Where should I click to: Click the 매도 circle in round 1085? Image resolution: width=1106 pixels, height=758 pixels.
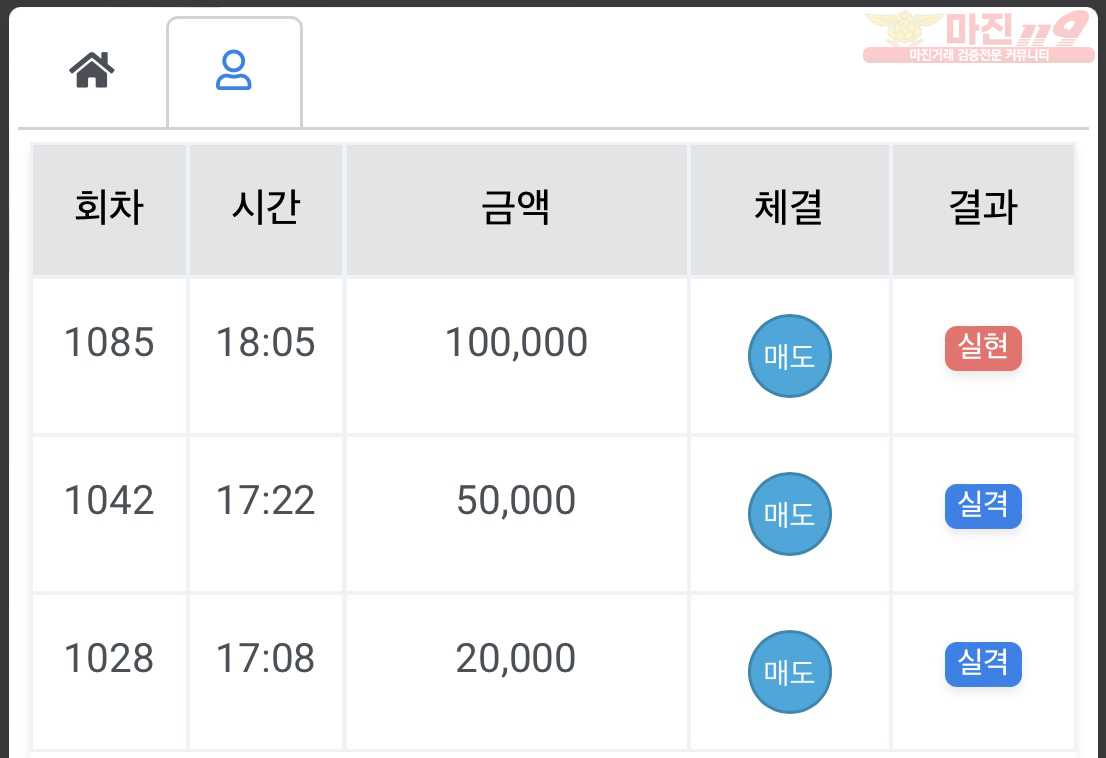pyautogui.click(x=789, y=356)
